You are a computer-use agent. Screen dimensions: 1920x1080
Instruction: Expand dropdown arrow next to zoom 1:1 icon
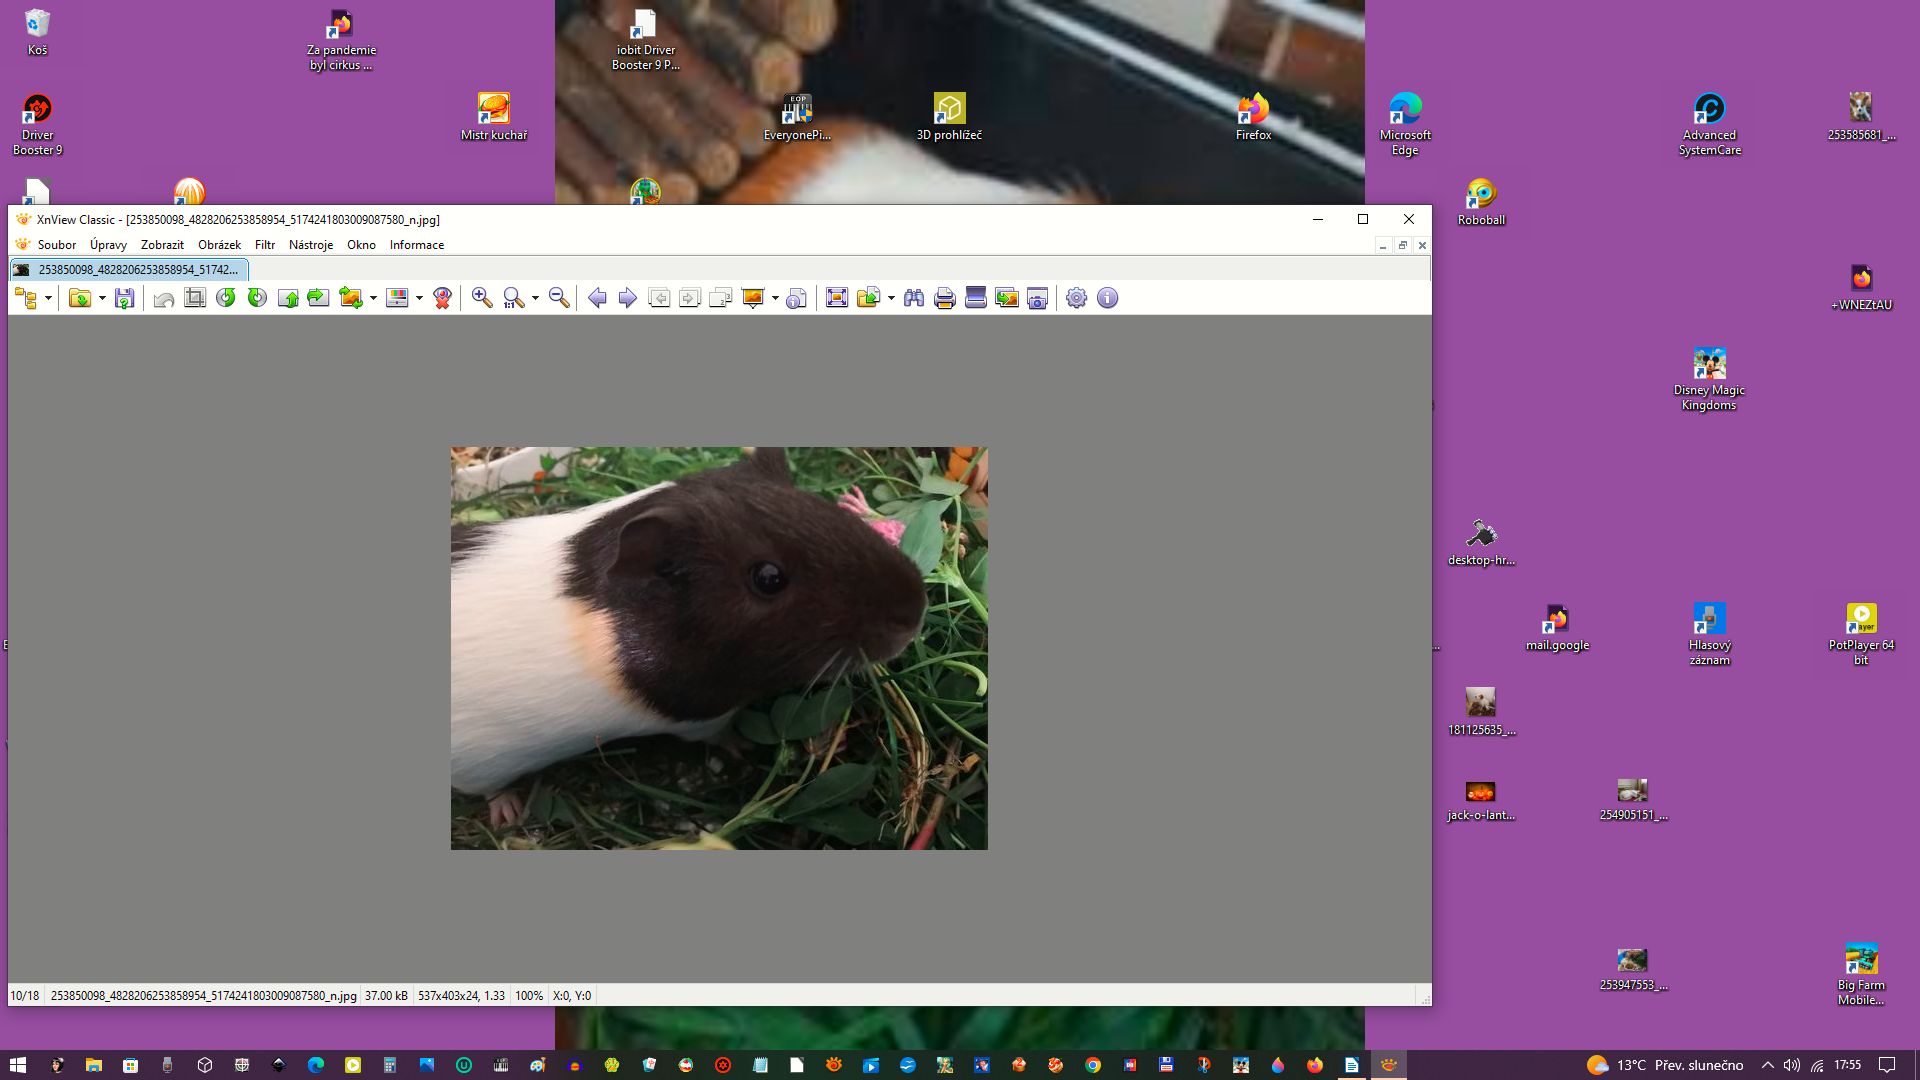[535, 298]
